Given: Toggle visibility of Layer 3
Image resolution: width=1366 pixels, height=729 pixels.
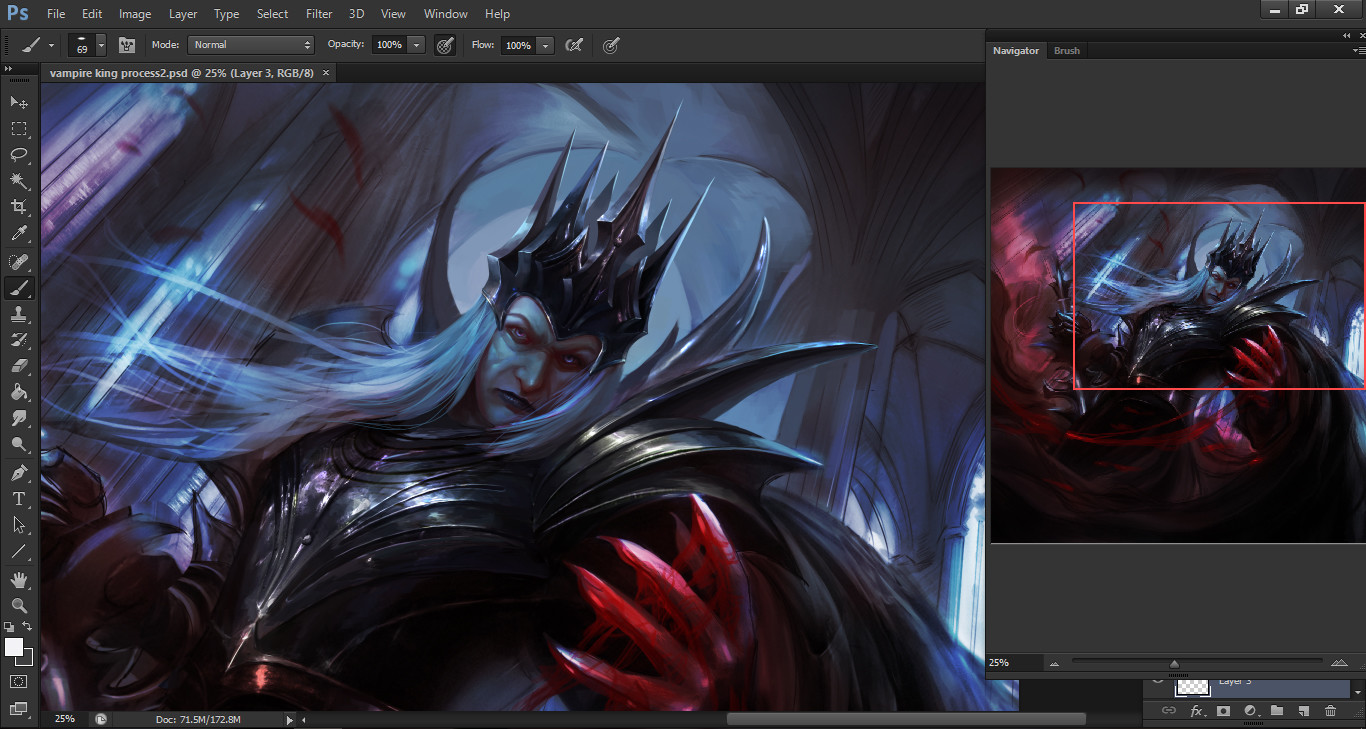Looking at the screenshot, I should tap(1158, 684).
